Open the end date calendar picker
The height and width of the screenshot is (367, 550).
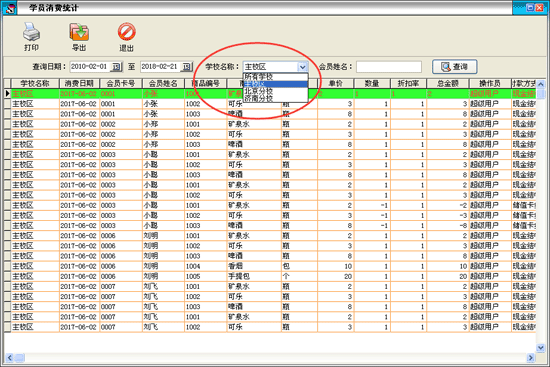tap(187, 67)
